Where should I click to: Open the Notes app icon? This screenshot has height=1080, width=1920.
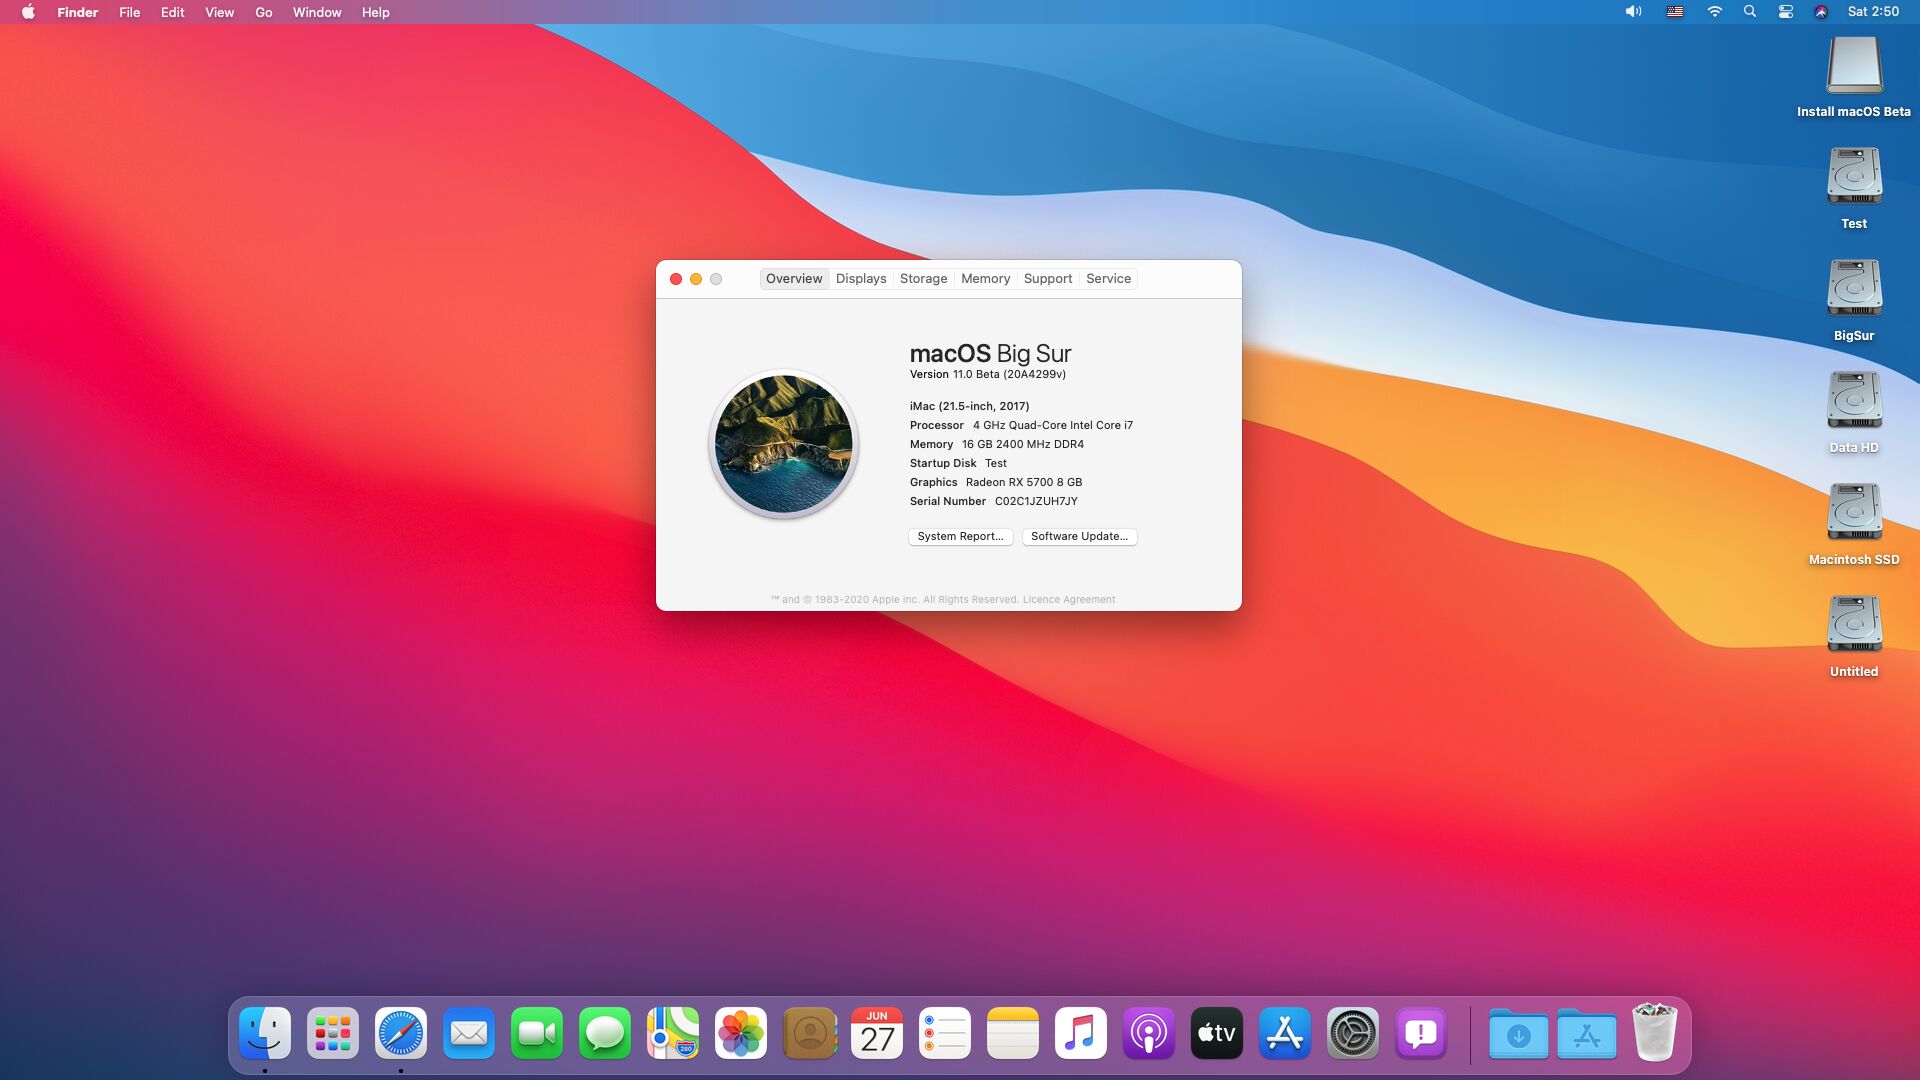pyautogui.click(x=1013, y=1033)
